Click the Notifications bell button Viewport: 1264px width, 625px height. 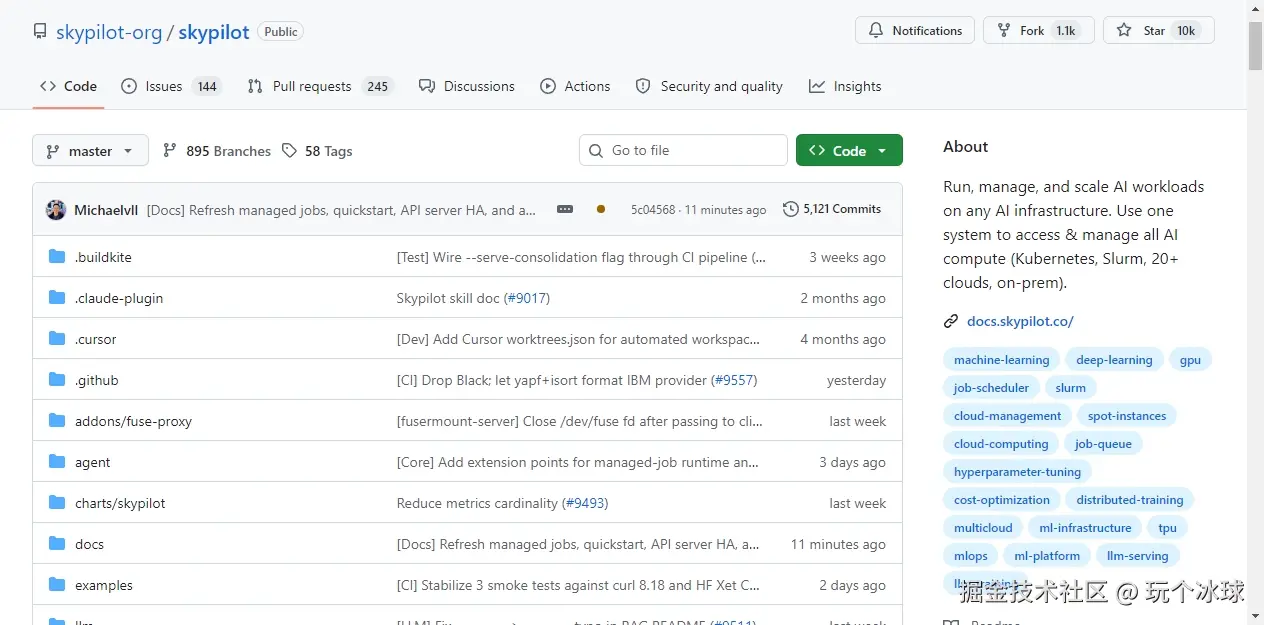(x=915, y=31)
